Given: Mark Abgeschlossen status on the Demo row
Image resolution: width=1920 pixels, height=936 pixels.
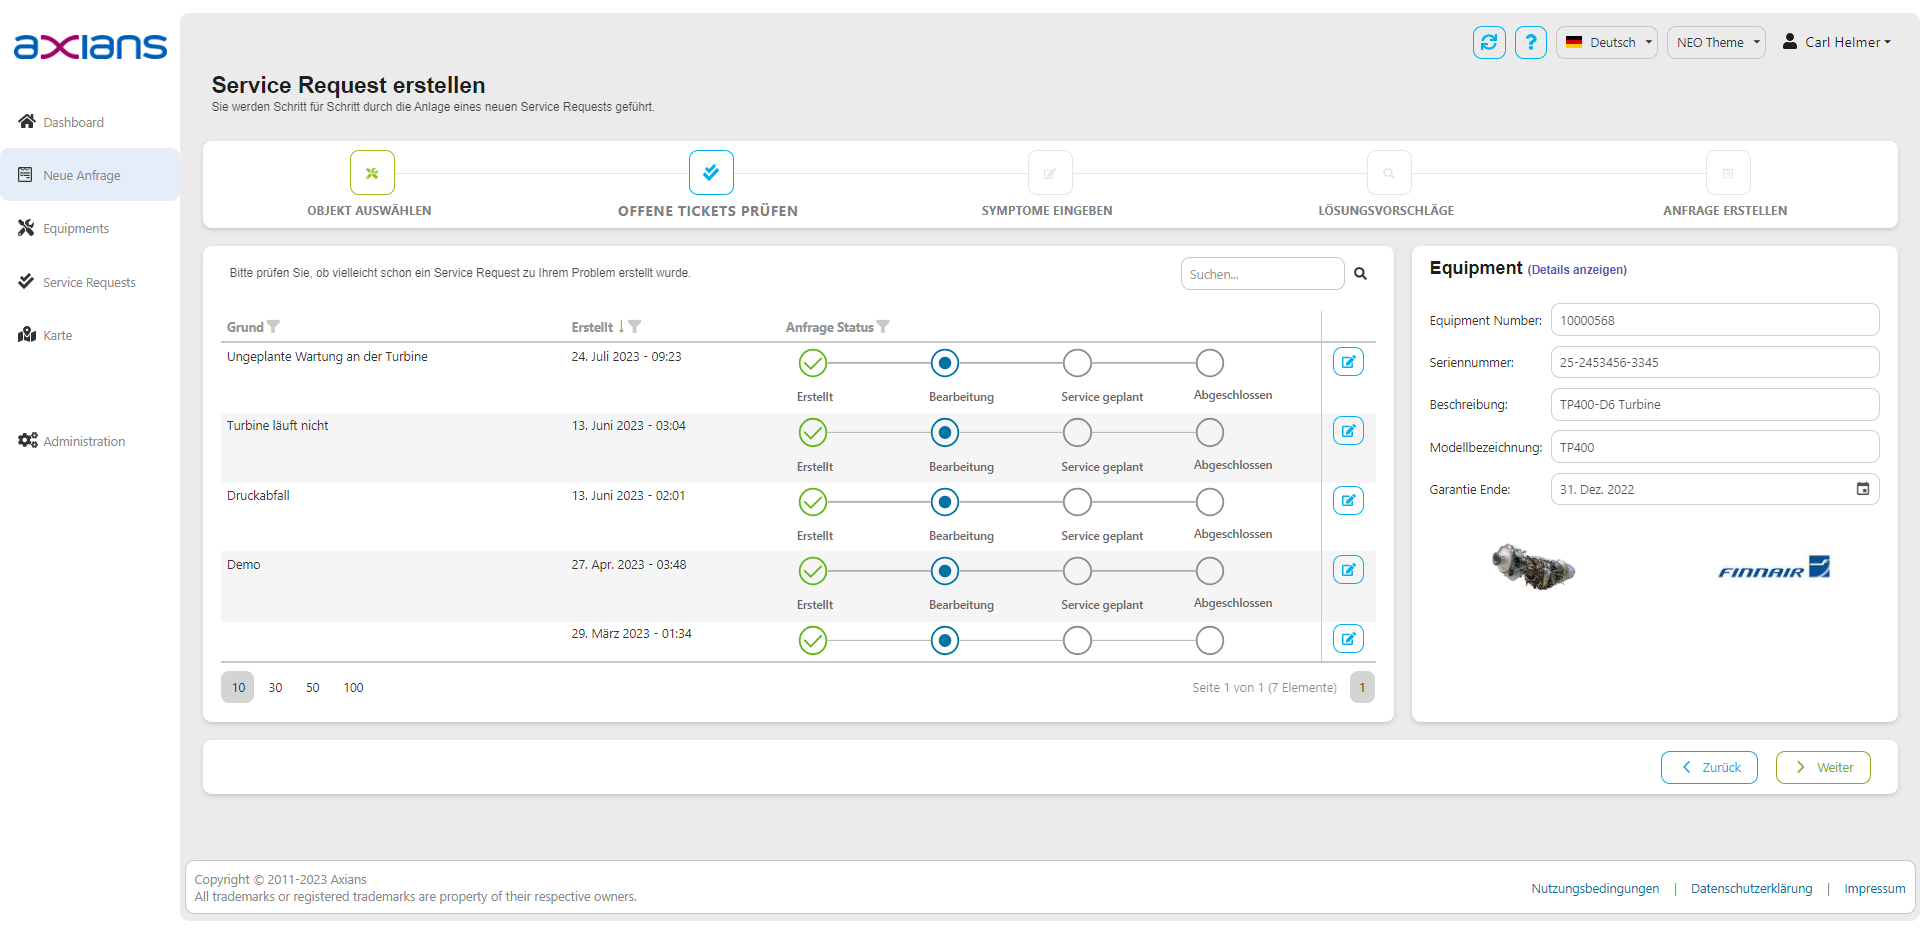Looking at the screenshot, I should coord(1209,571).
